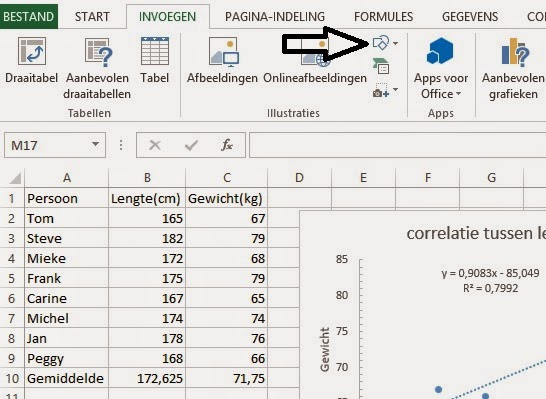The height and width of the screenshot is (399, 546).
Task: Click the formula bar resize dots handle
Action: 121,145
